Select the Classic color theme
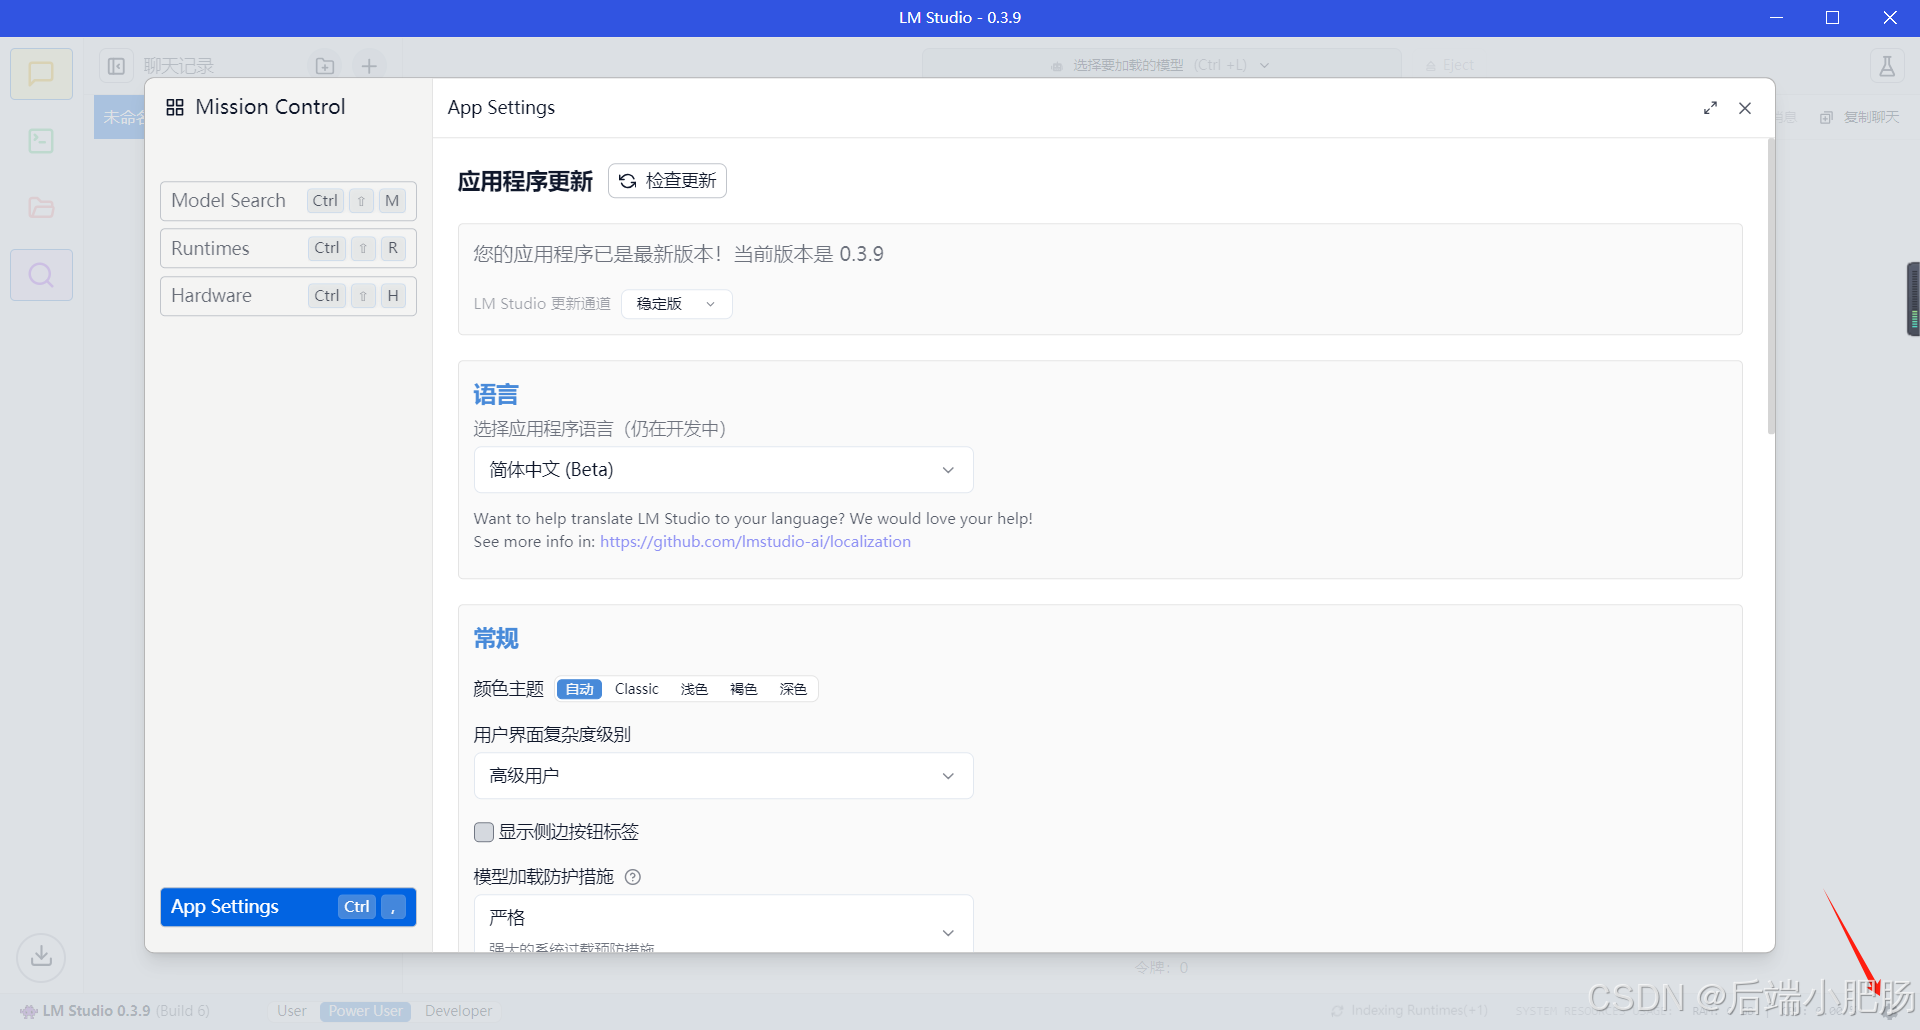 tap(637, 689)
